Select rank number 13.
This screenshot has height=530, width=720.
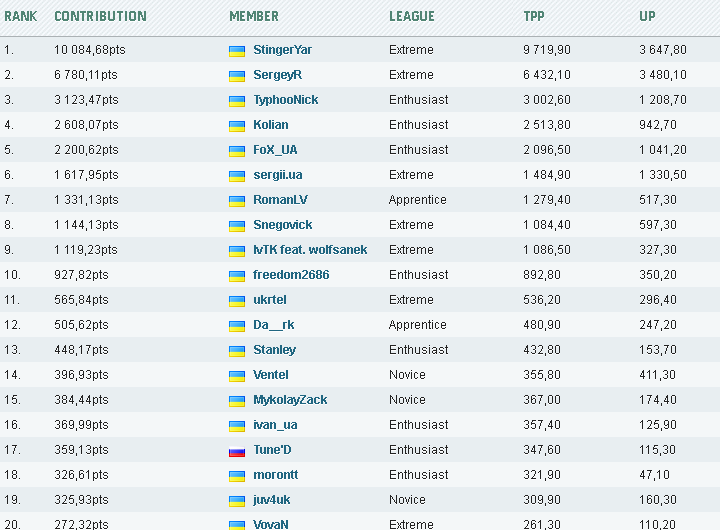[x=12, y=350]
